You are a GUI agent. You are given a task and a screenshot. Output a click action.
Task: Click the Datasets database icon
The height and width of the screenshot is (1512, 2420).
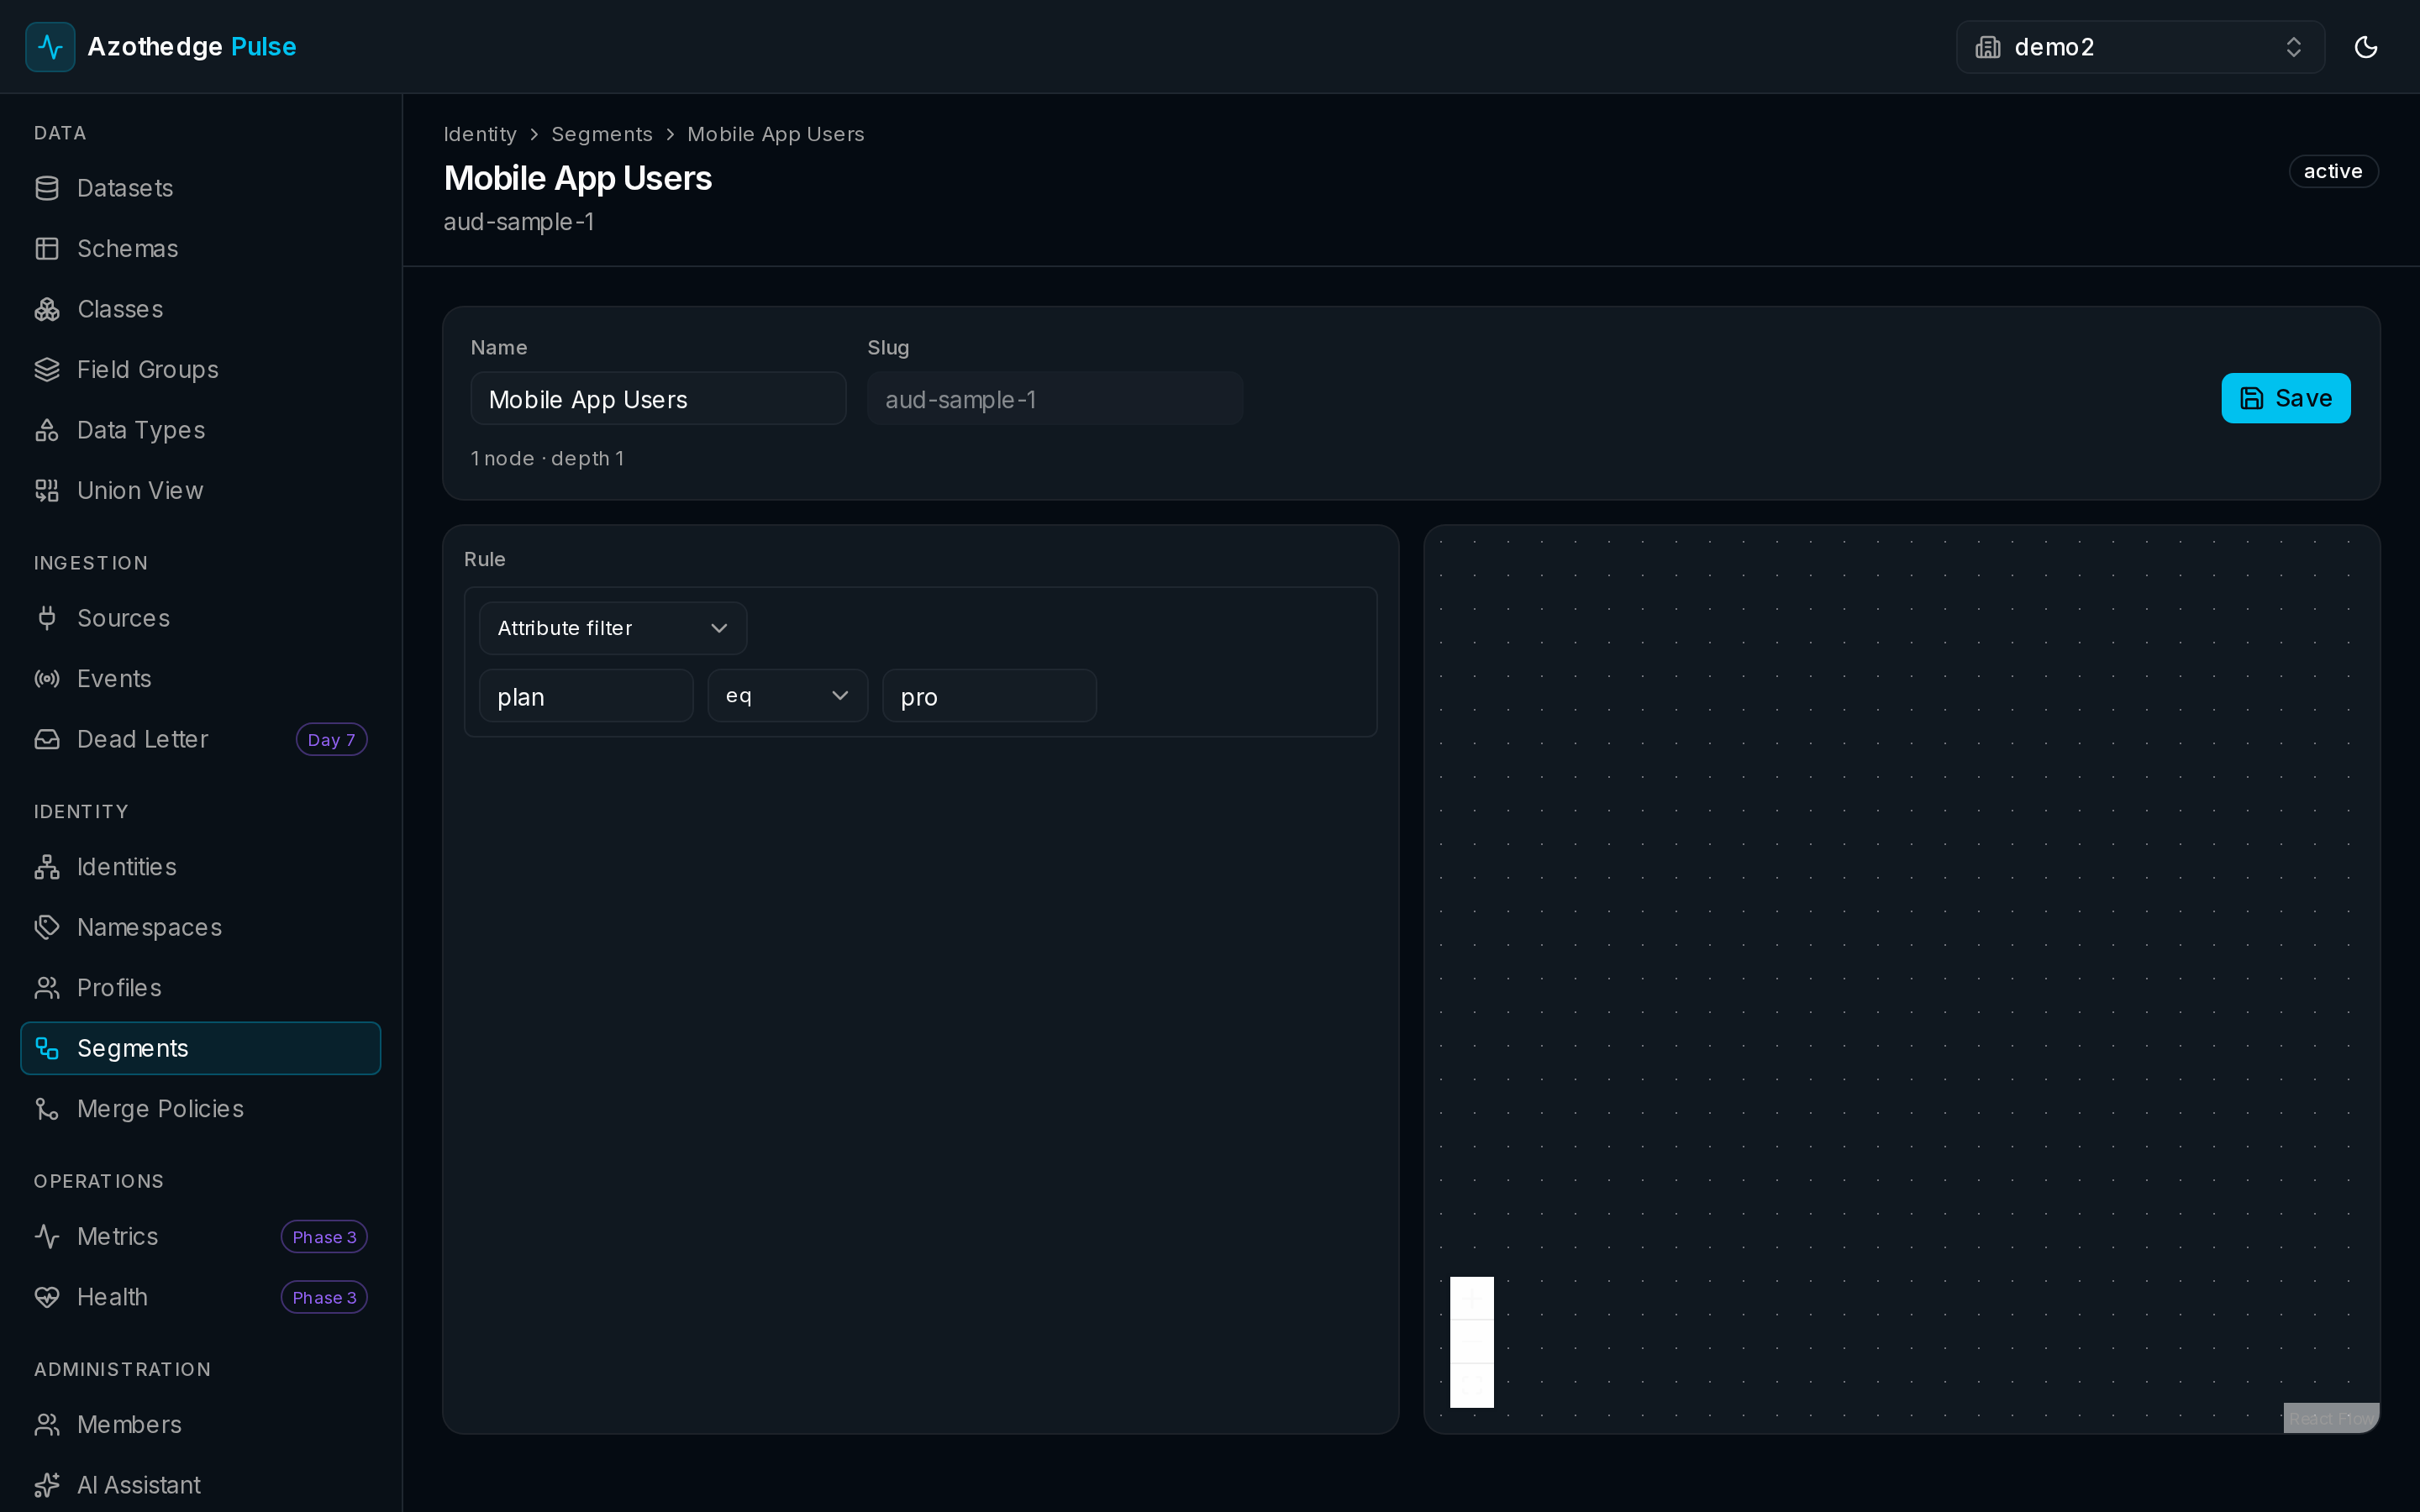point(47,188)
